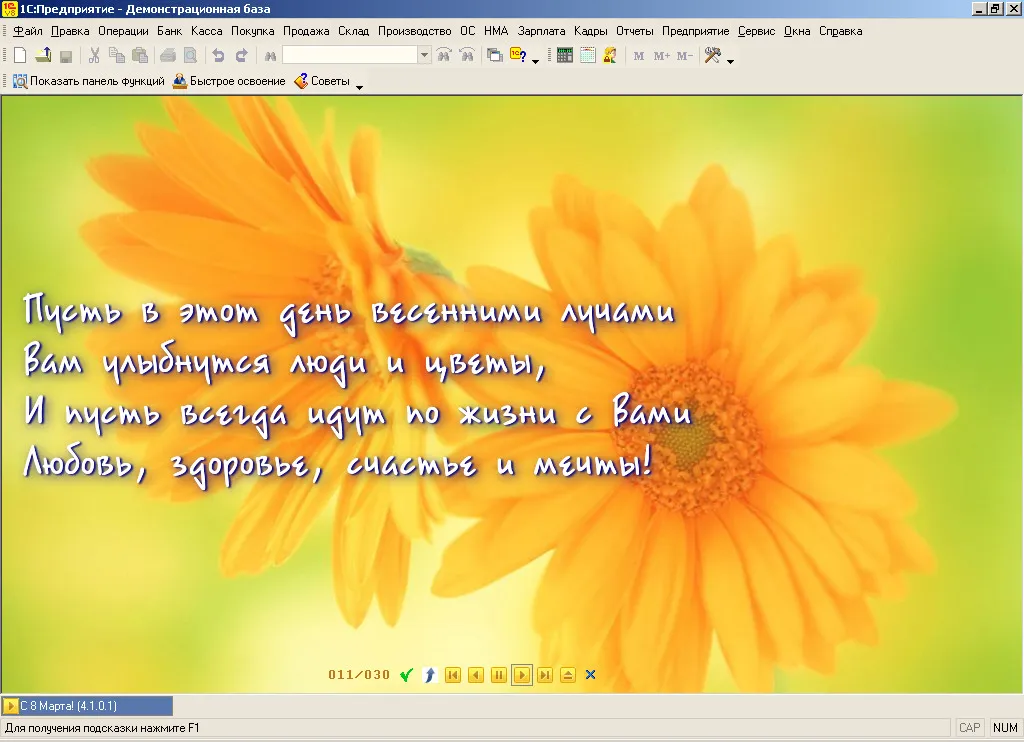Open the calendar icon
Screen dimensions: 1024x742
588,56
